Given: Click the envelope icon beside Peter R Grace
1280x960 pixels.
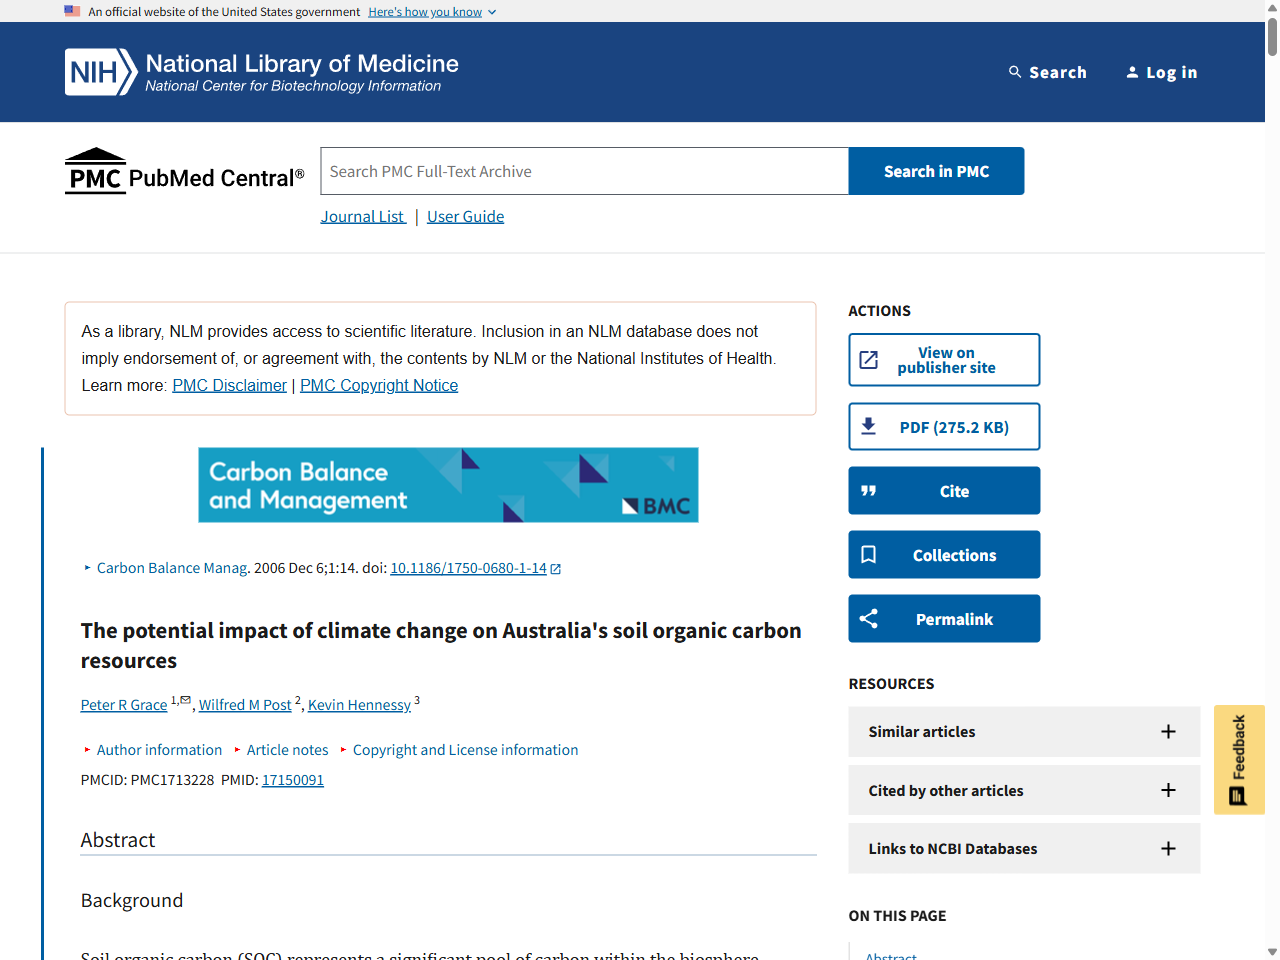Looking at the screenshot, I should [185, 700].
